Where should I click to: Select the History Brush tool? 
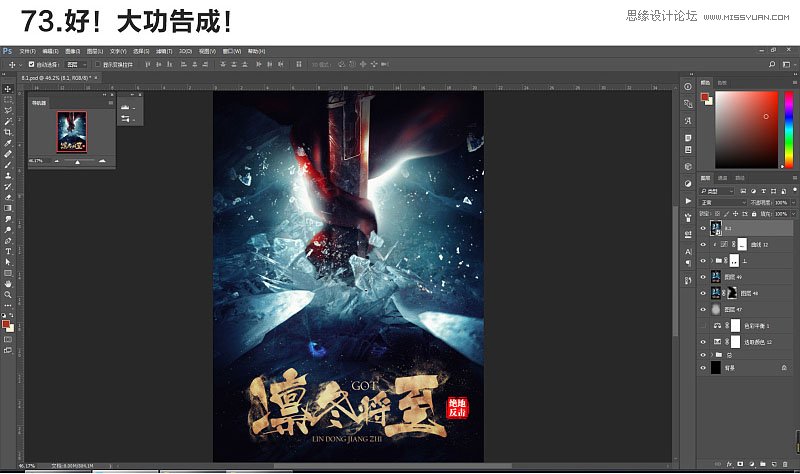[x=8, y=186]
